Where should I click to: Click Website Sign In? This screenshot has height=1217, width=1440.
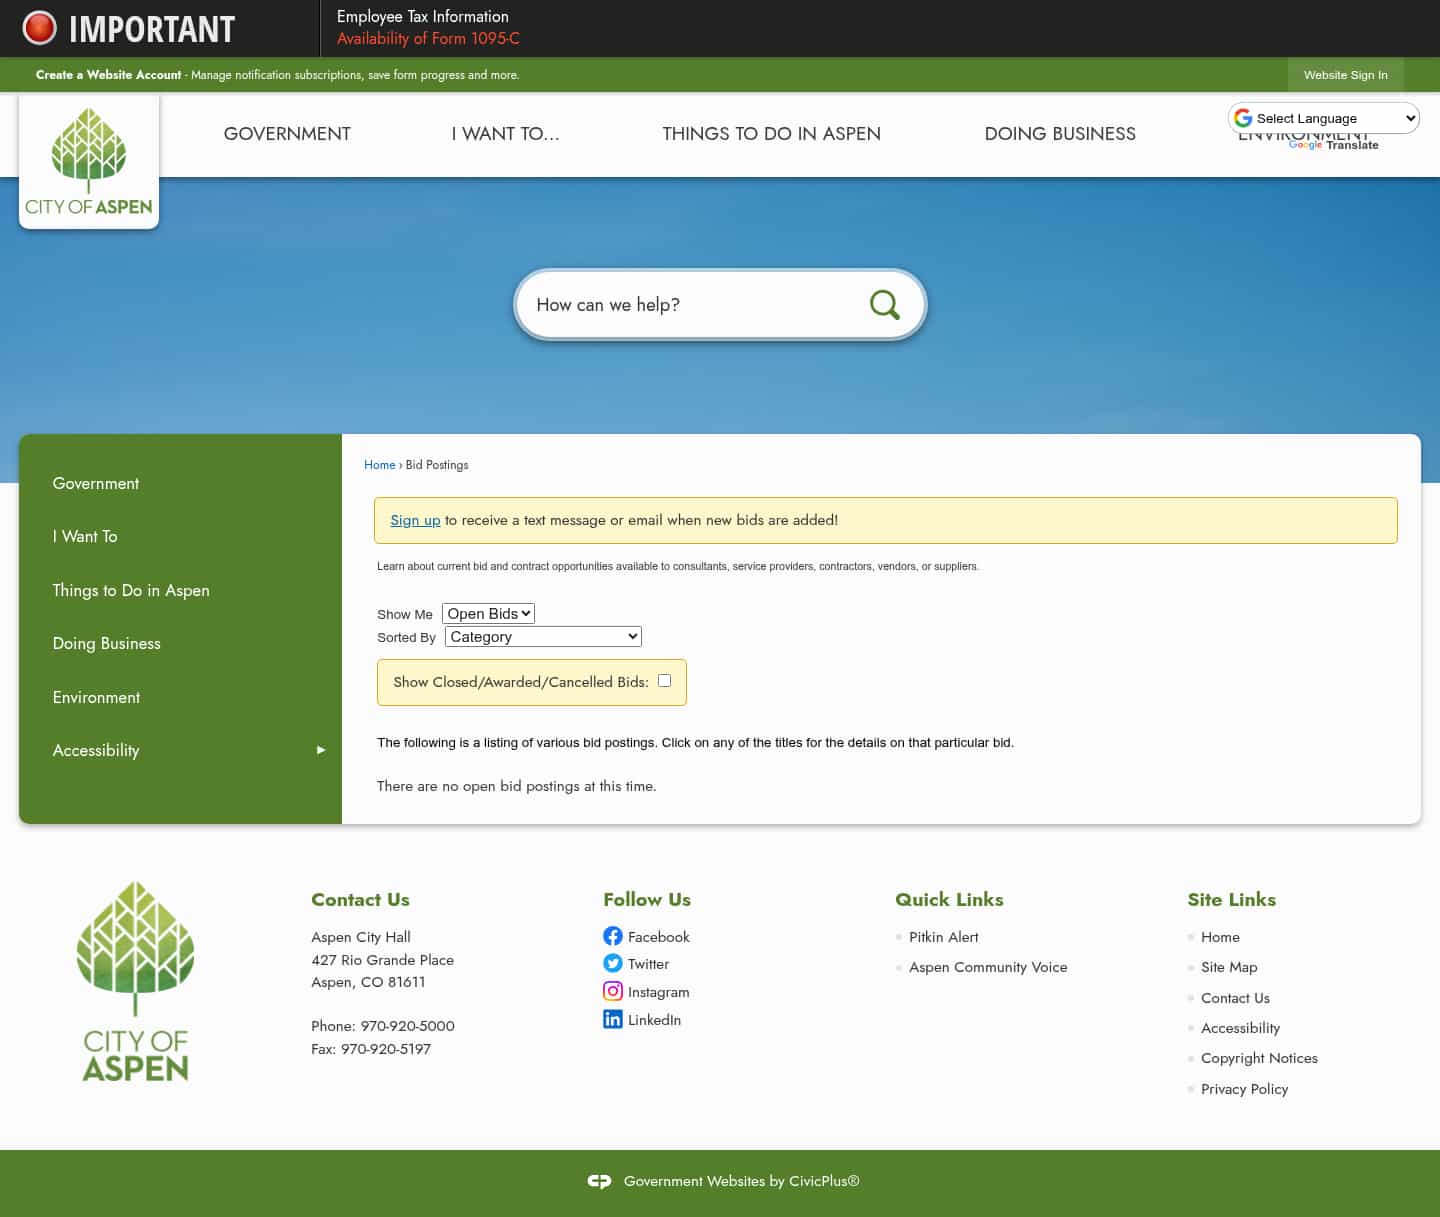tap(1345, 75)
